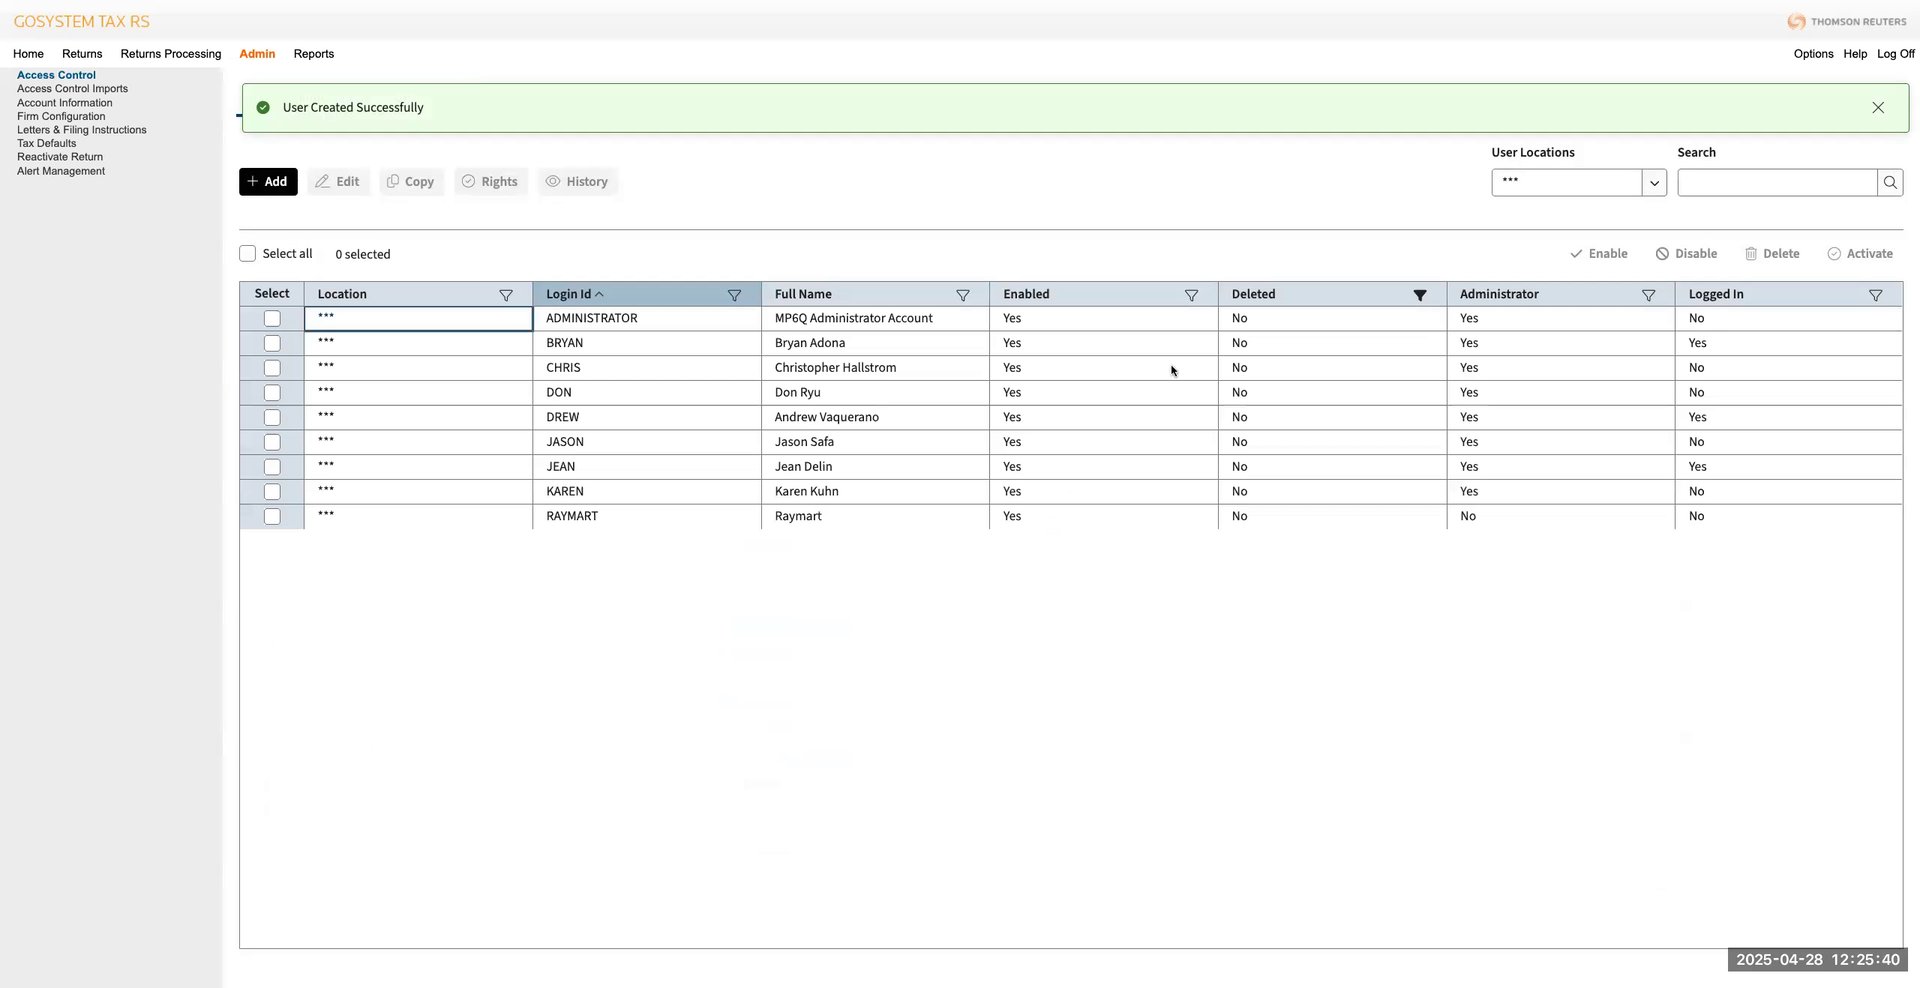This screenshot has width=1920, height=988.
Task: Check the ADMINISTRATOR row checkbox
Action: pyautogui.click(x=272, y=319)
